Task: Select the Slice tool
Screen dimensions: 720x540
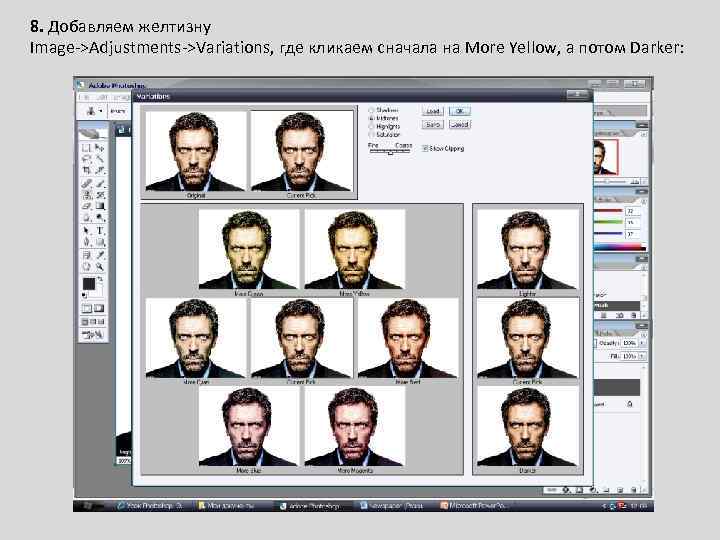Action: coord(100,171)
